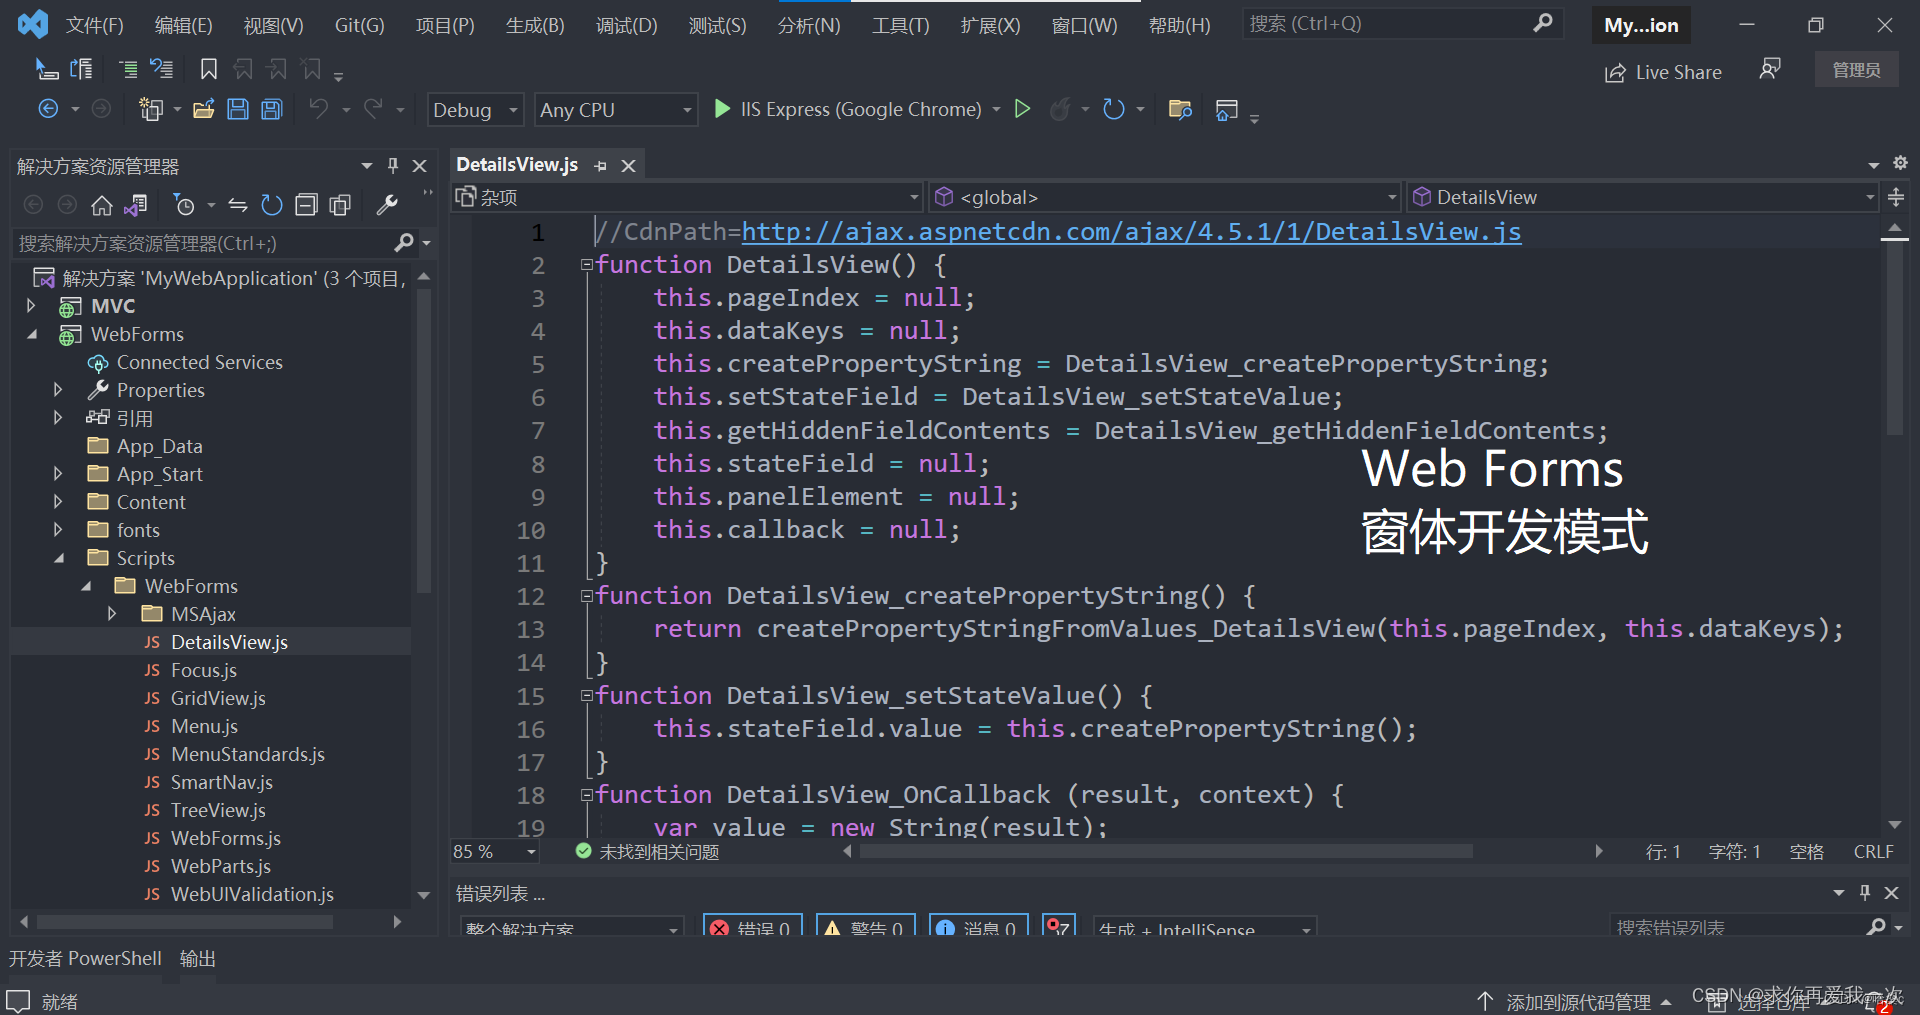This screenshot has height=1015, width=1920.
Task: Start without debugging green outline arrow
Action: point(1022,109)
